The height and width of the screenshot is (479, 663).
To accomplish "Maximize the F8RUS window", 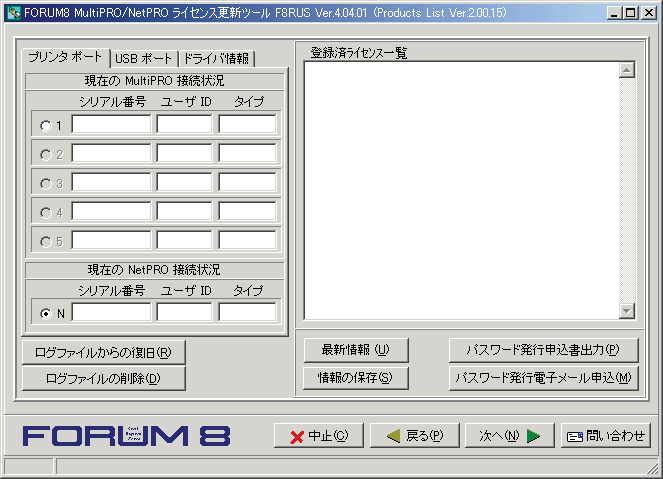I will [630, 13].
